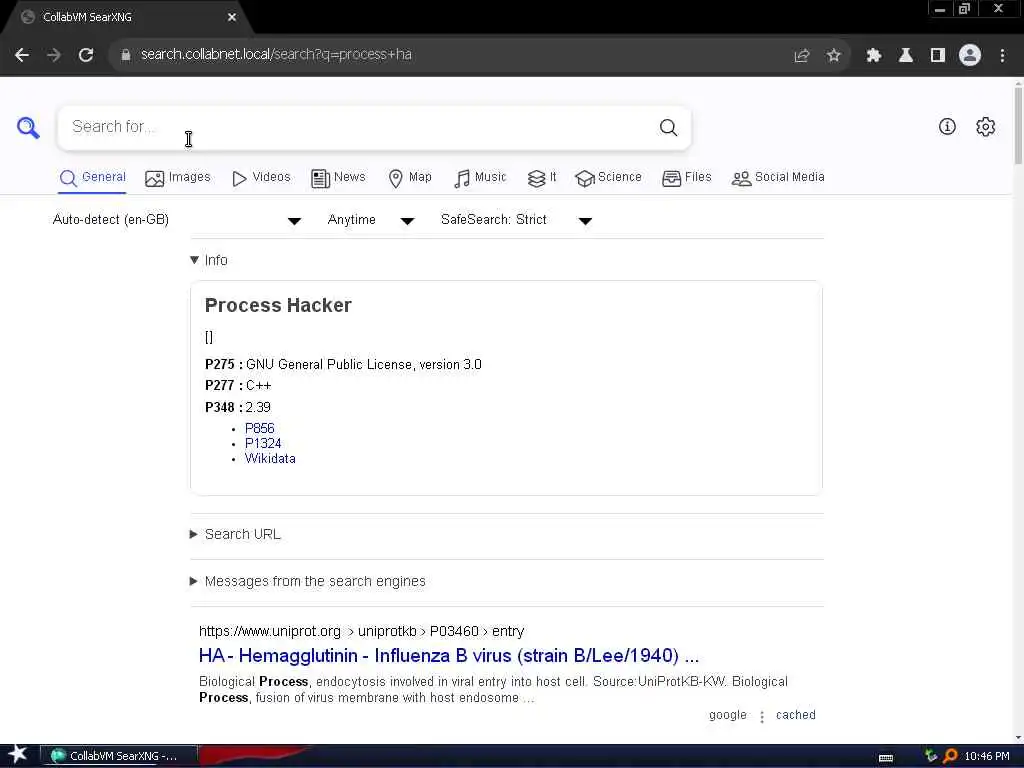Open the P856 link
The width and height of the screenshot is (1024, 768).
pos(259,428)
